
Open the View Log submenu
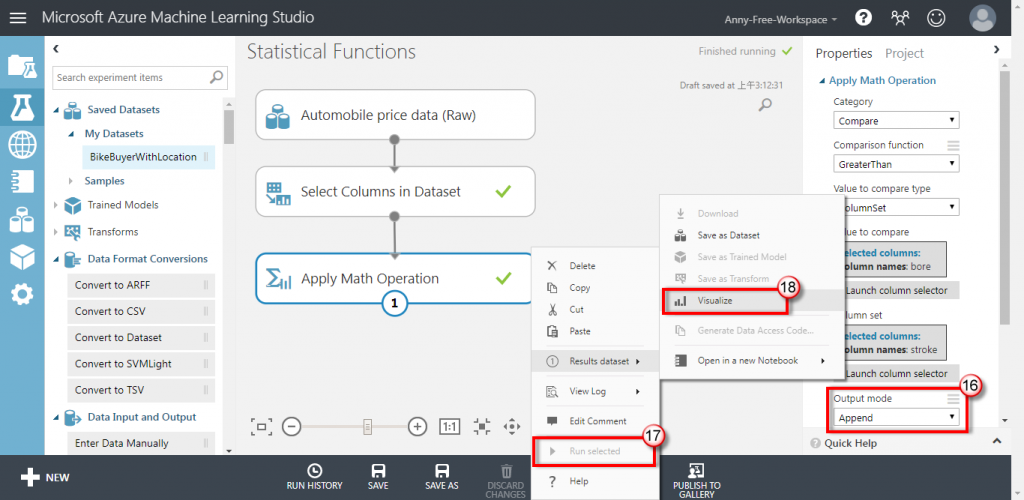[x=593, y=392]
